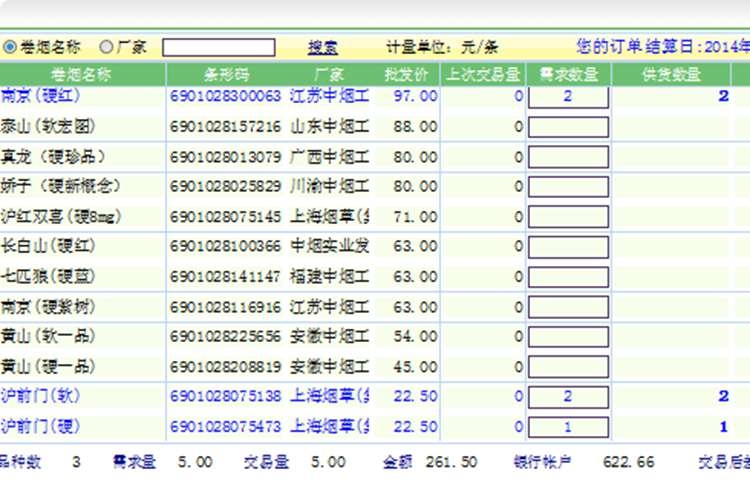750x487 pixels.
Task: Click barcode 6901028025829
Action: [225, 186]
